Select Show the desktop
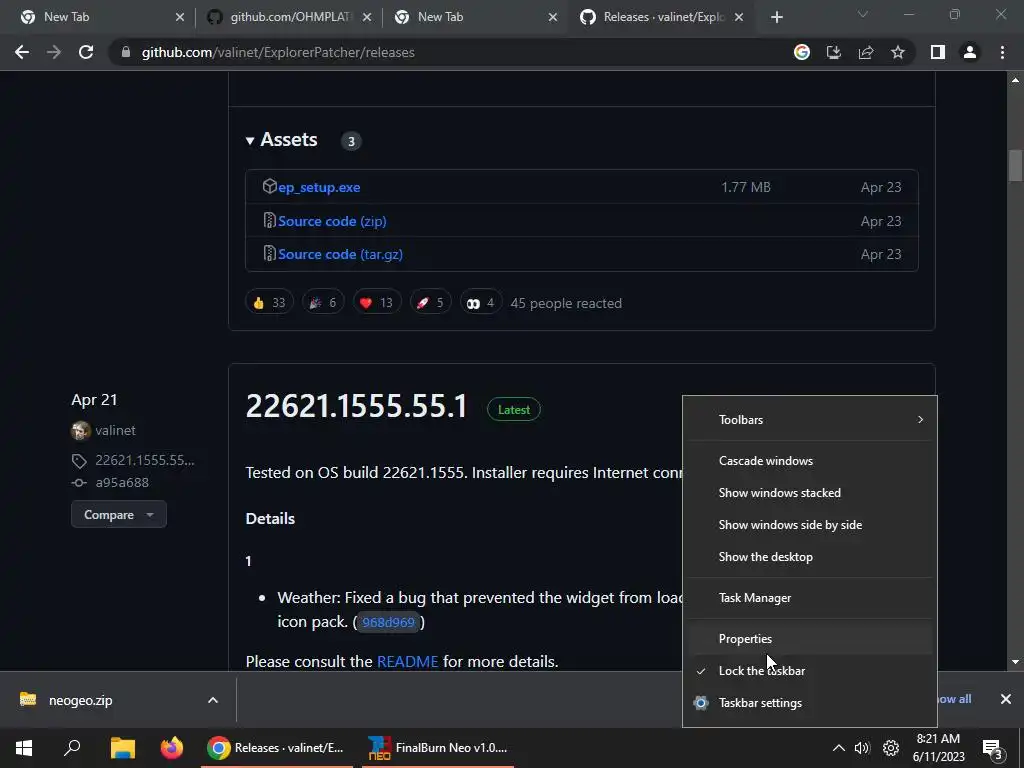The width and height of the screenshot is (1024, 768). [809, 557]
